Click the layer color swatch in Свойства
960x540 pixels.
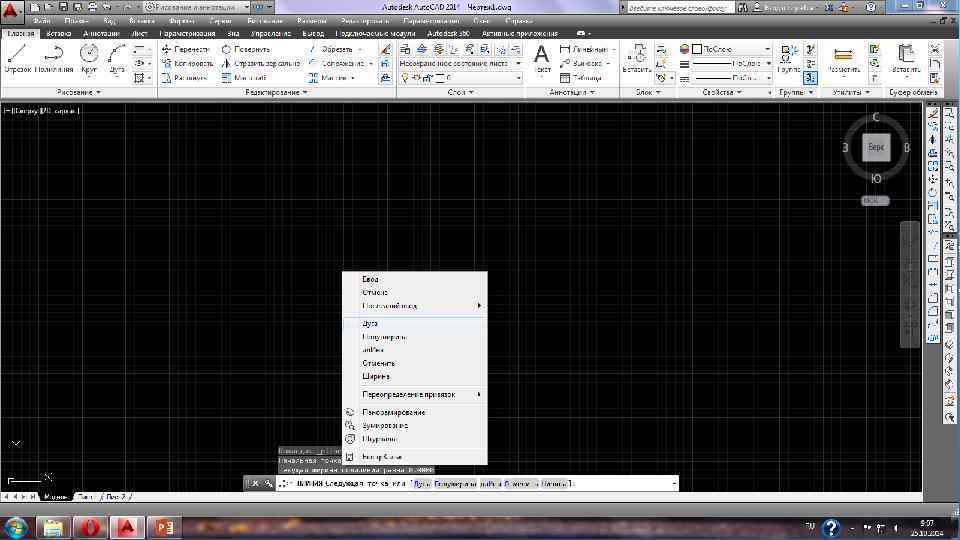coord(697,49)
